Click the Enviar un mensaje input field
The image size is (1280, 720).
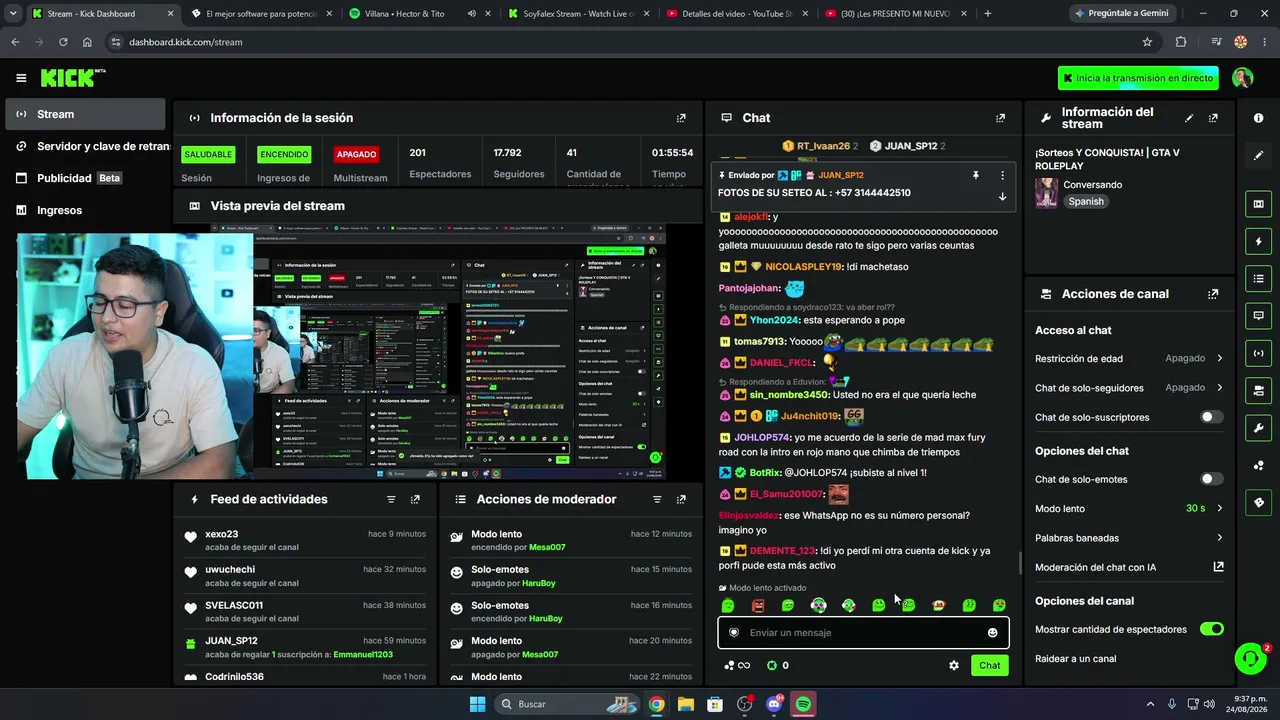coord(863,633)
